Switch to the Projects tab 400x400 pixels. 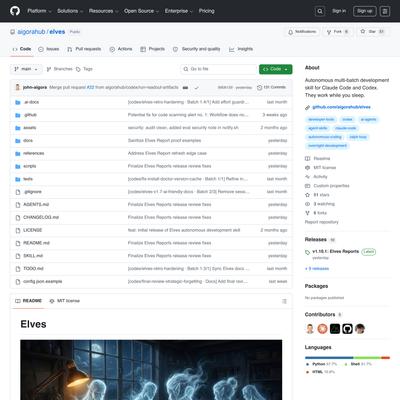tap(153, 49)
